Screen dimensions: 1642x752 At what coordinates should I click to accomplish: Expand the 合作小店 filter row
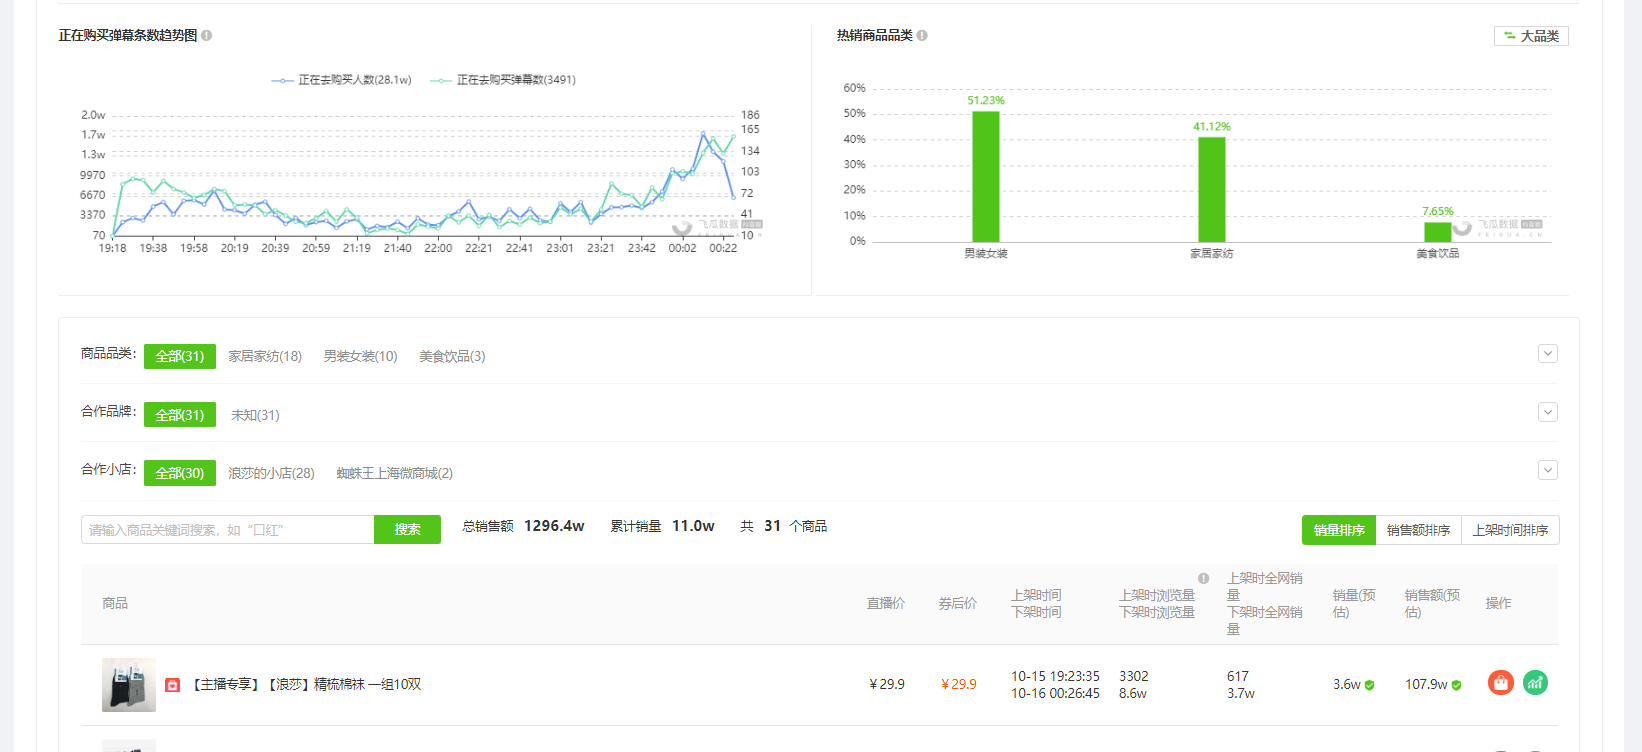click(1548, 470)
